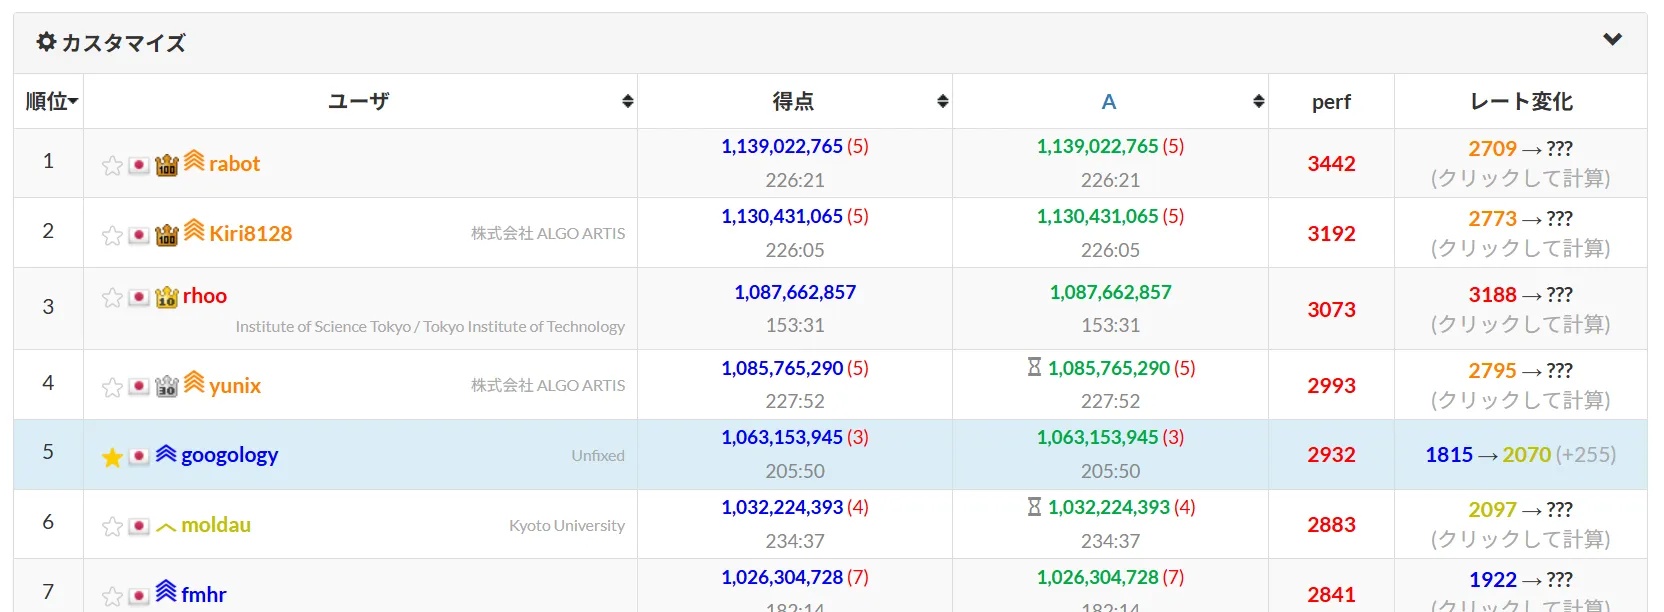Toggle favorite star for Kiri8128
The image size is (1664, 612).
click(112, 235)
